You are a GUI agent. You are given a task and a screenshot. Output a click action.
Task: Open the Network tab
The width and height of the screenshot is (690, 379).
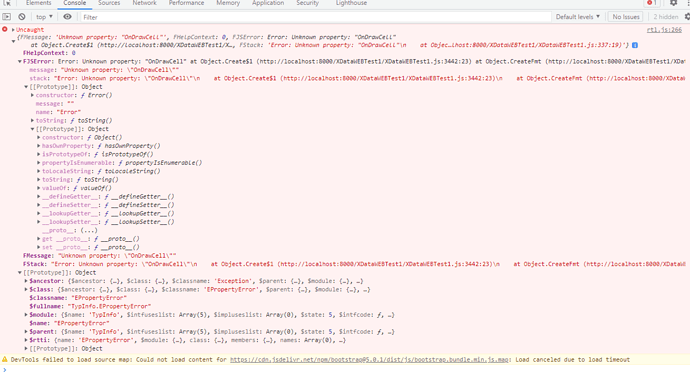point(144,3)
